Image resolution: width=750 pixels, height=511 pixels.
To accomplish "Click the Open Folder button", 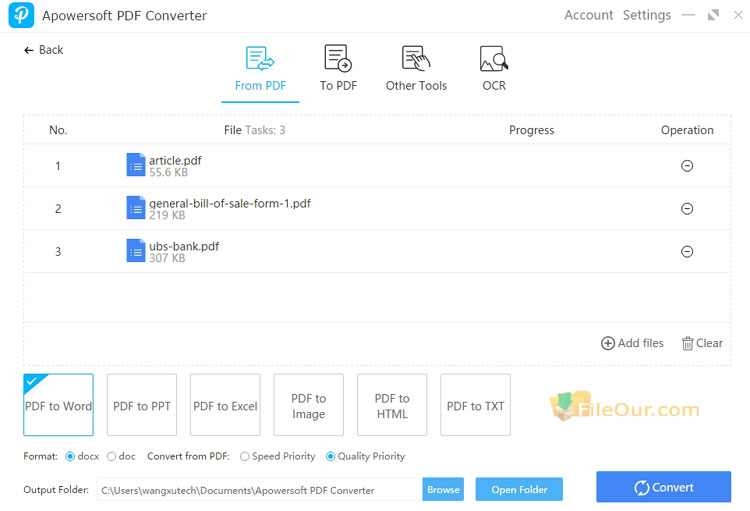I will (519, 489).
